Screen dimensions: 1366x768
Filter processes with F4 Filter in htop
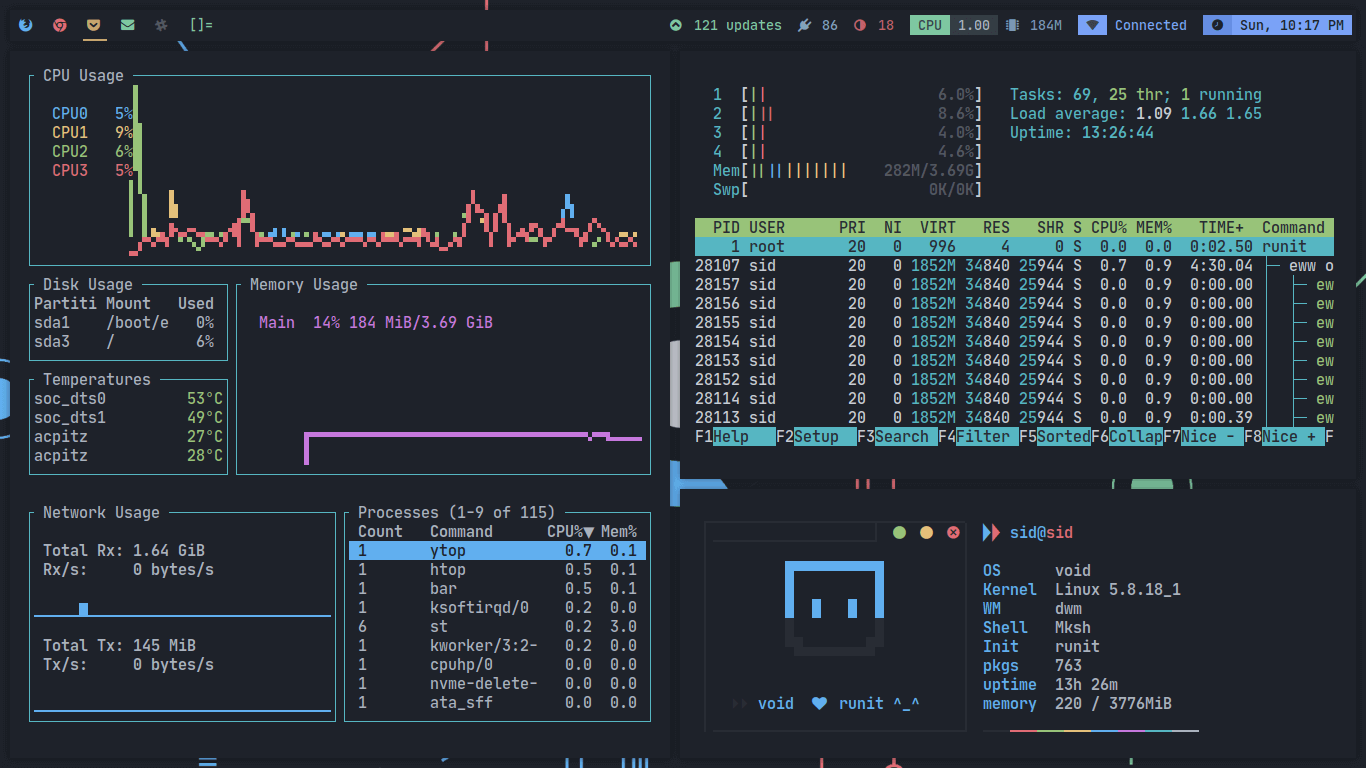(x=978, y=437)
